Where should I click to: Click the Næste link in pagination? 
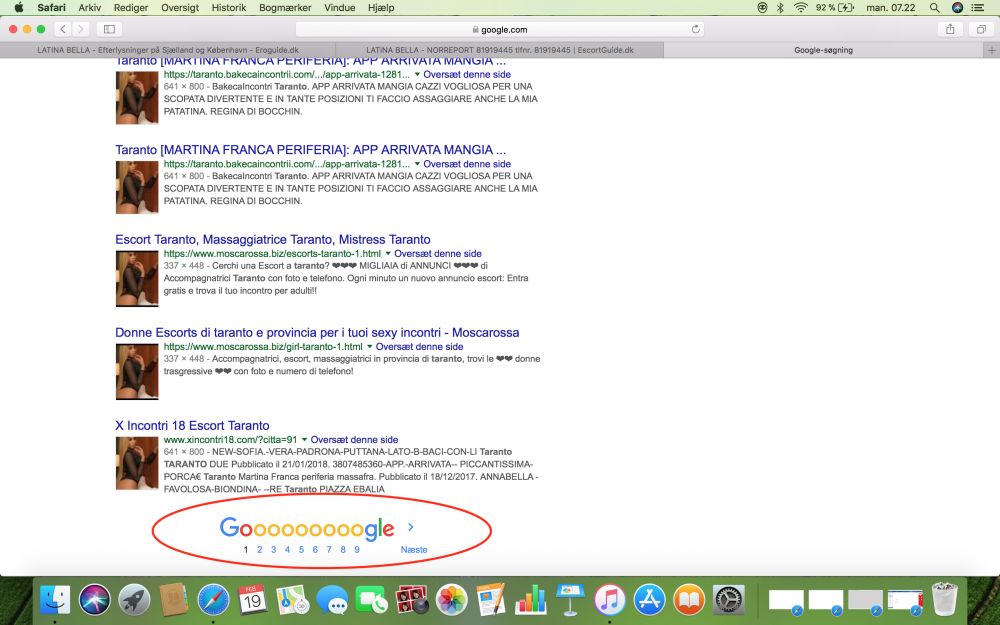pos(414,550)
